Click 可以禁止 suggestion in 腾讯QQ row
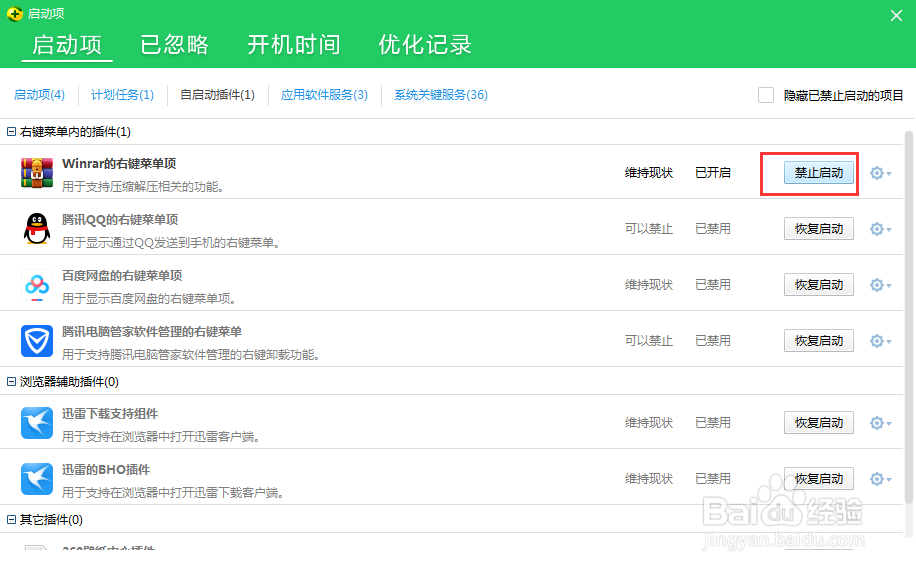Viewport: 916px width, 572px height. click(x=649, y=229)
